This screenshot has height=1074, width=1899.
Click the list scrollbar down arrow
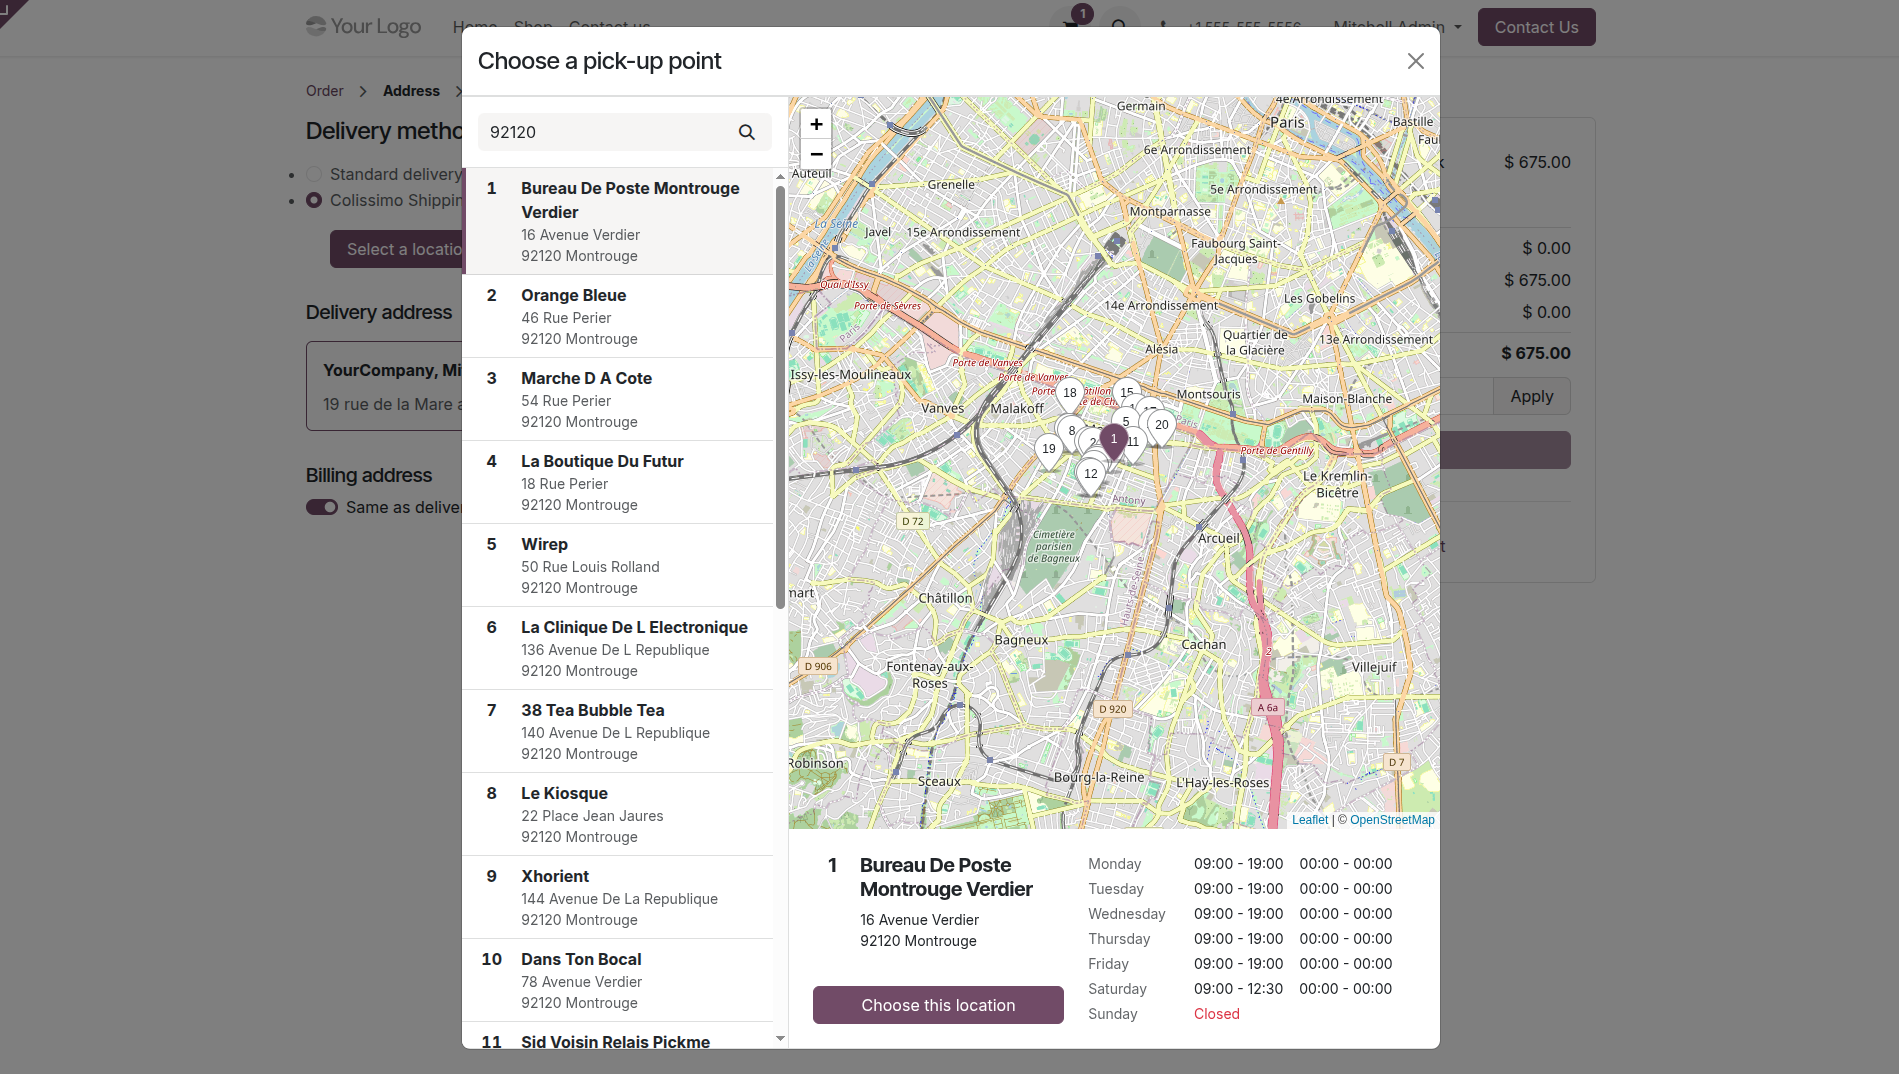pyautogui.click(x=781, y=1039)
